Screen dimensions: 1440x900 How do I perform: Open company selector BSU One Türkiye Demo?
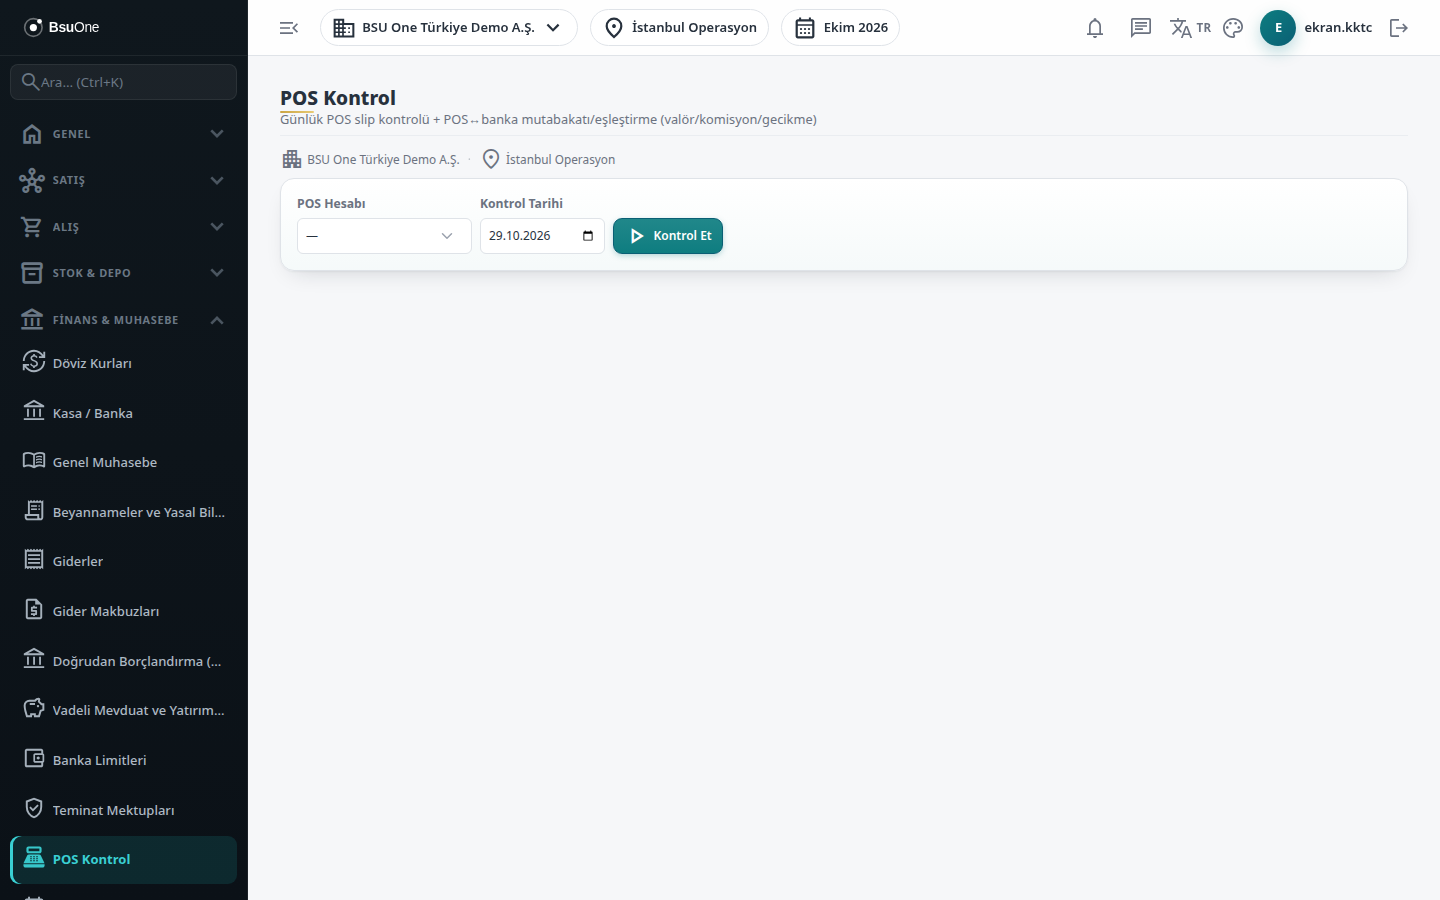[x=449, y=28]
